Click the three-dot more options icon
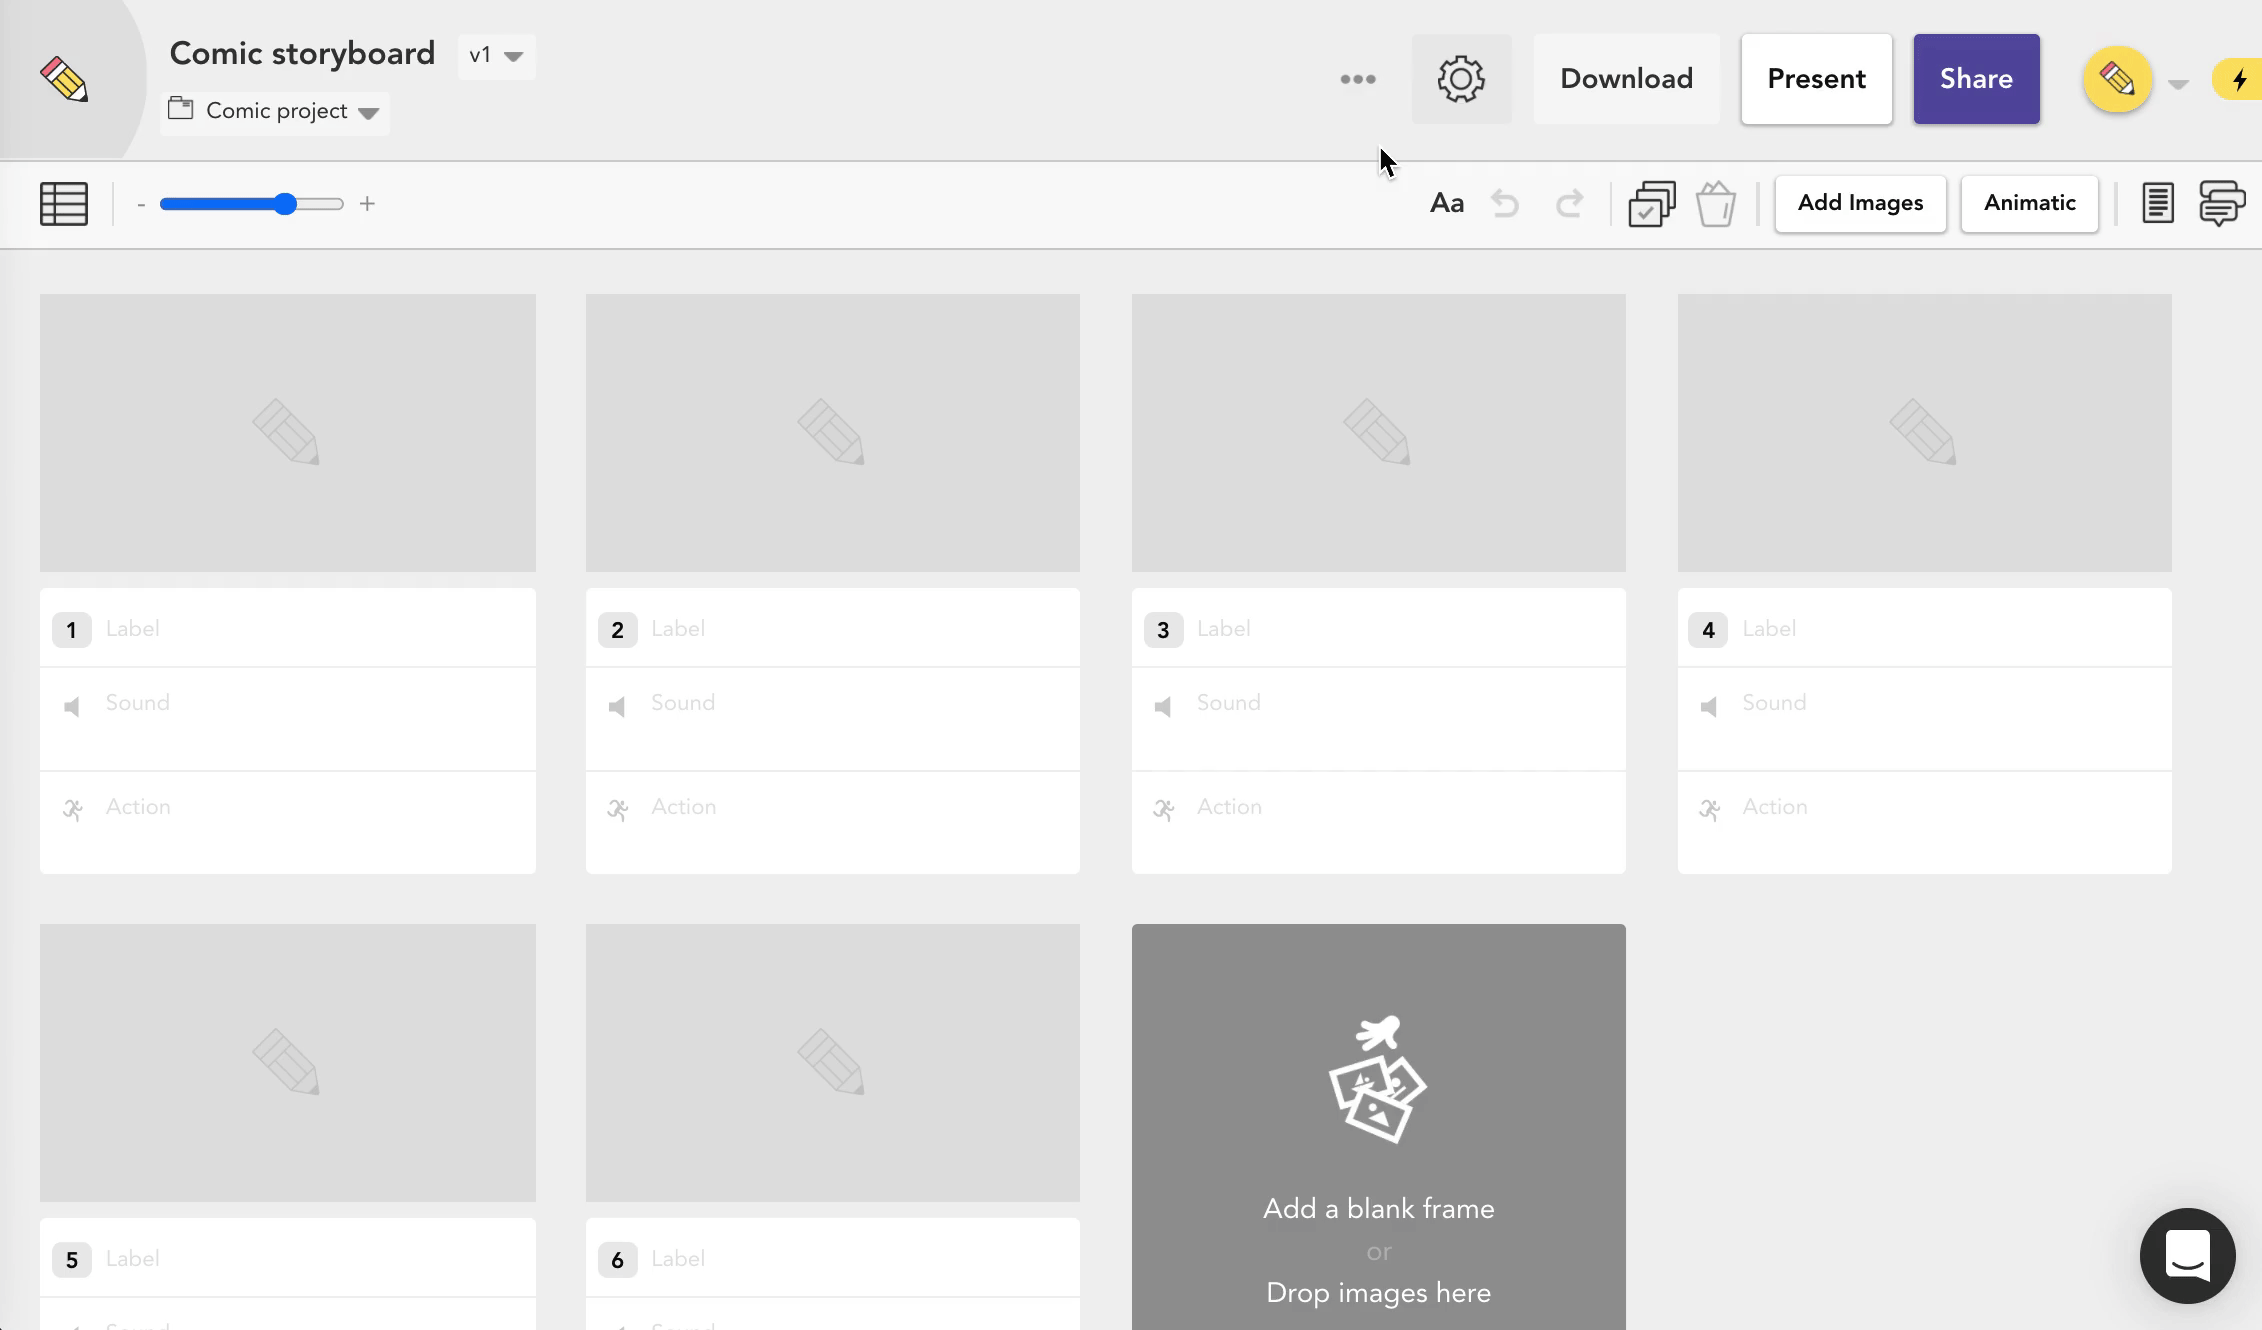 (x=1358, y=79)
